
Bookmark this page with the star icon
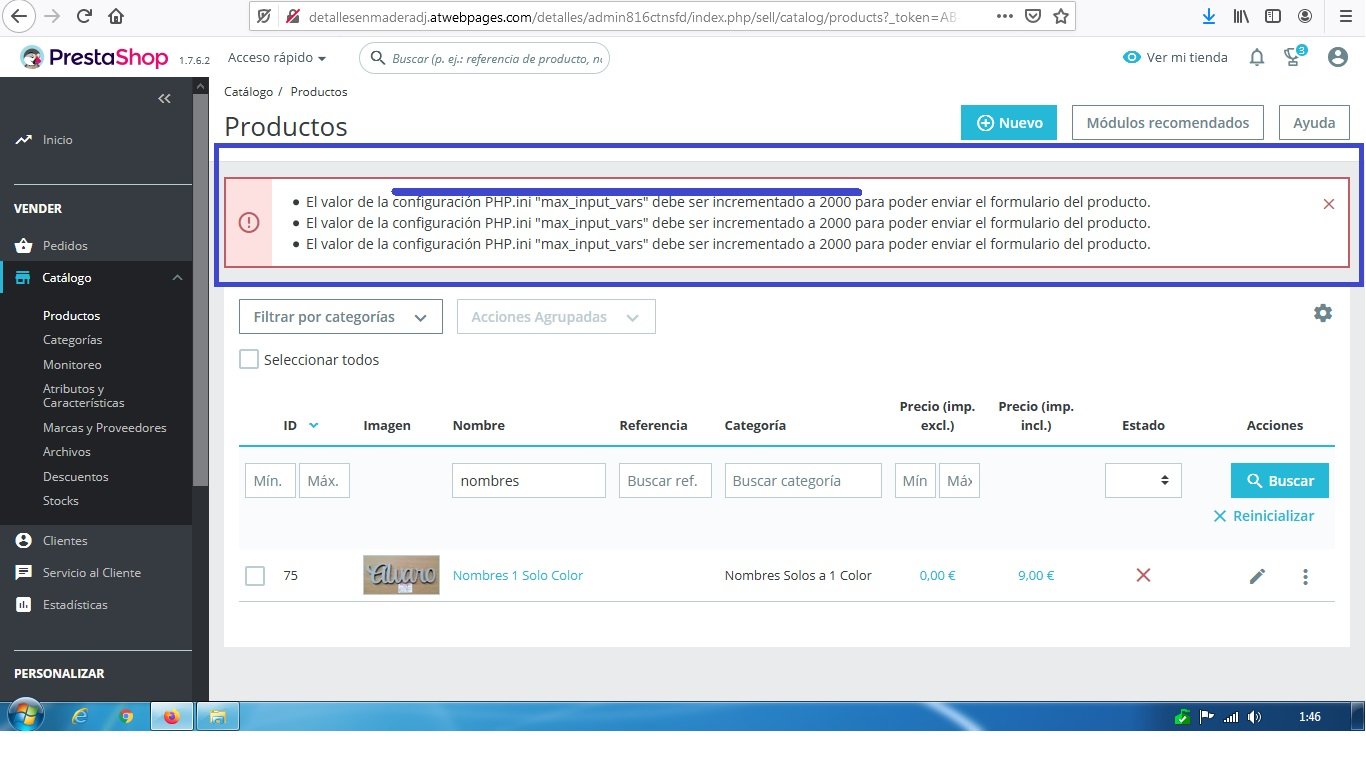coord(1061,16)
